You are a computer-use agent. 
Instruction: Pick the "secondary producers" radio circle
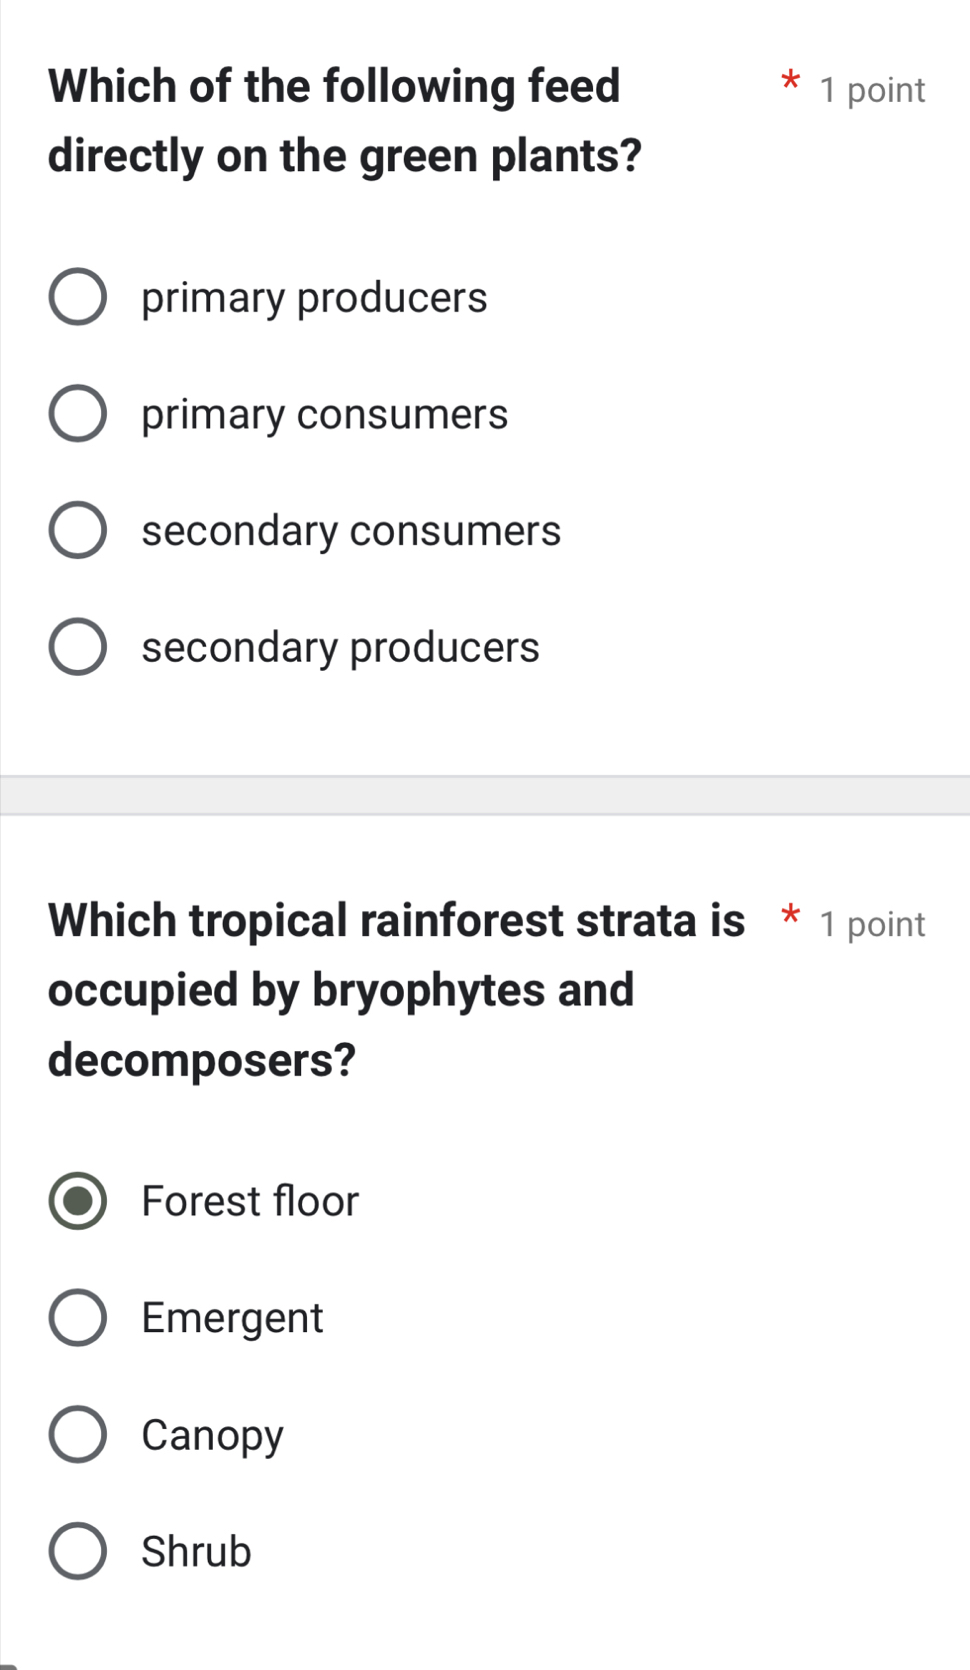coord(77,647)
